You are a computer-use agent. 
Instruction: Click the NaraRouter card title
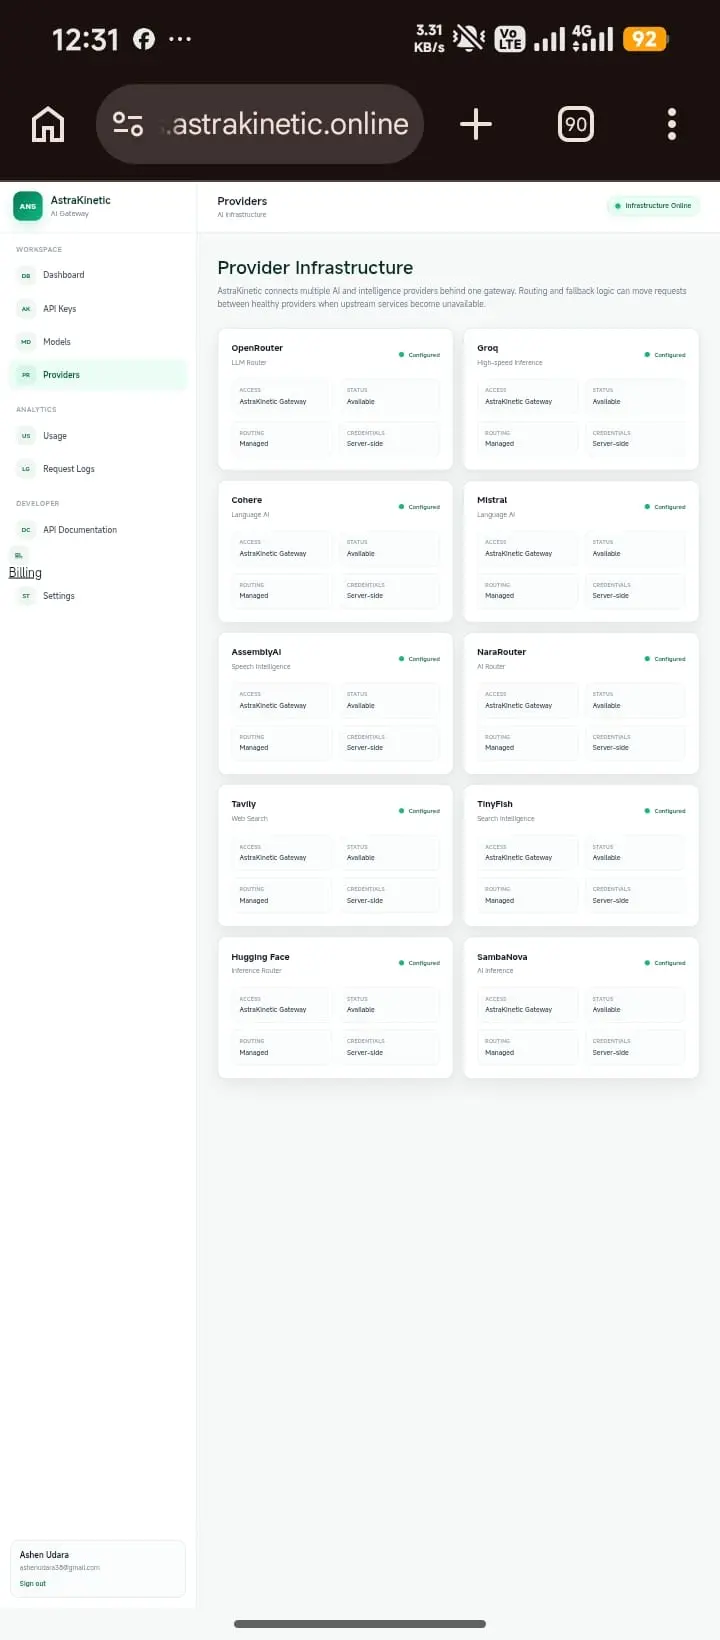click(x=501, y=652)
